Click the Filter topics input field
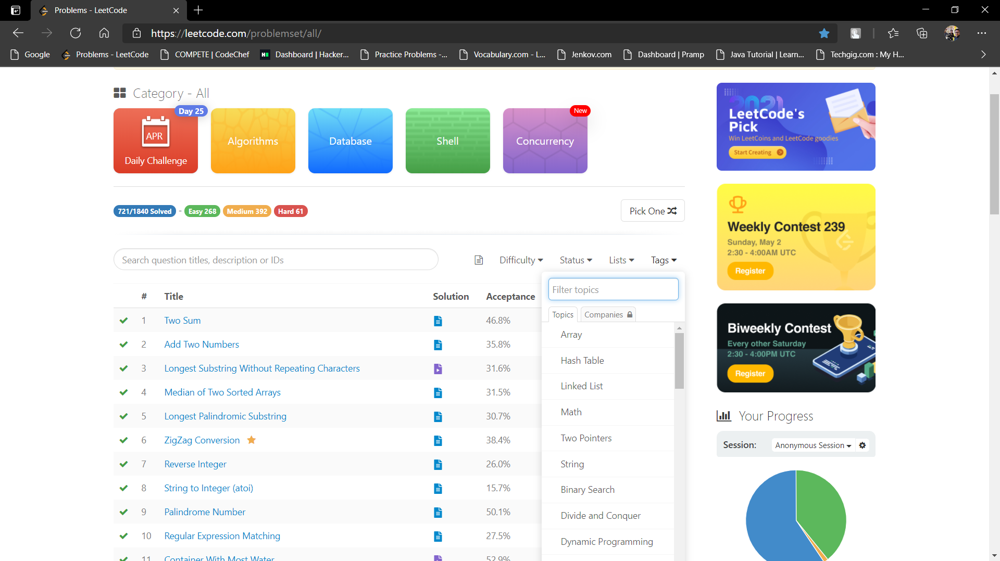 point(613,290)
